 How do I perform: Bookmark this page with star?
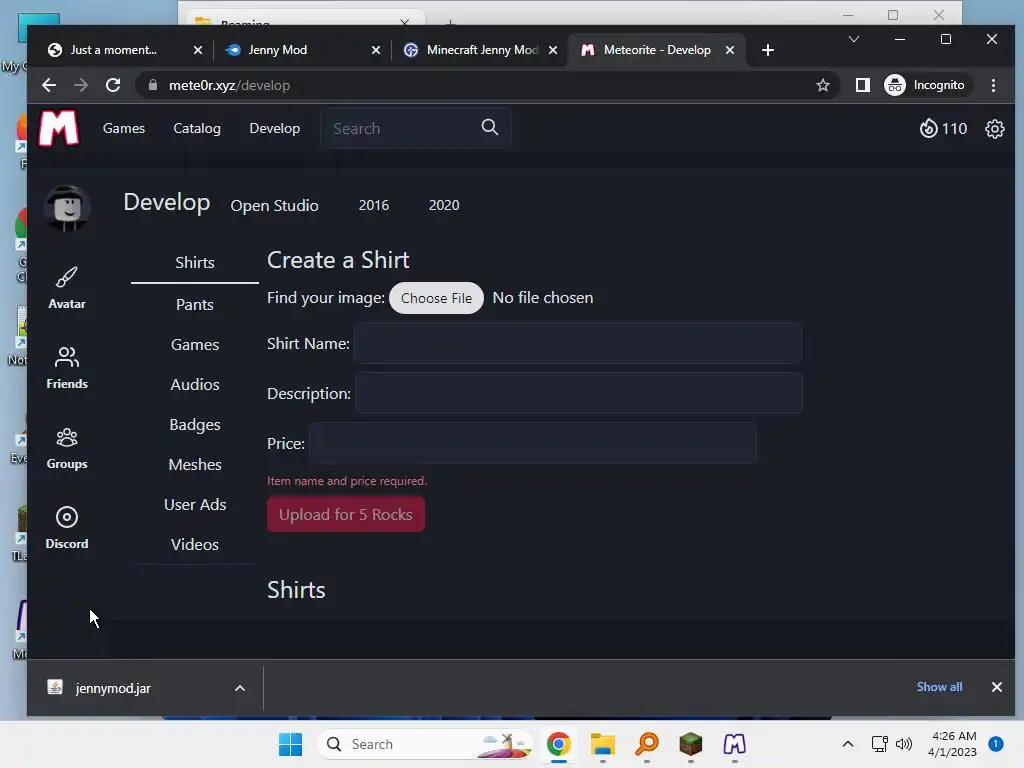click(x=823, y=85)
